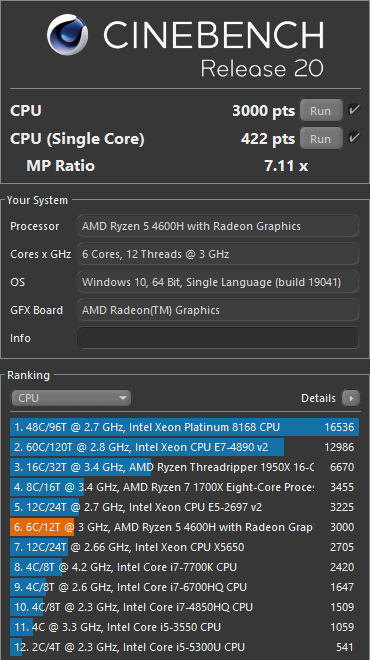Toggle the CPU test checkbox
Screen dimensions: 370x660
(x=354, y=110)
